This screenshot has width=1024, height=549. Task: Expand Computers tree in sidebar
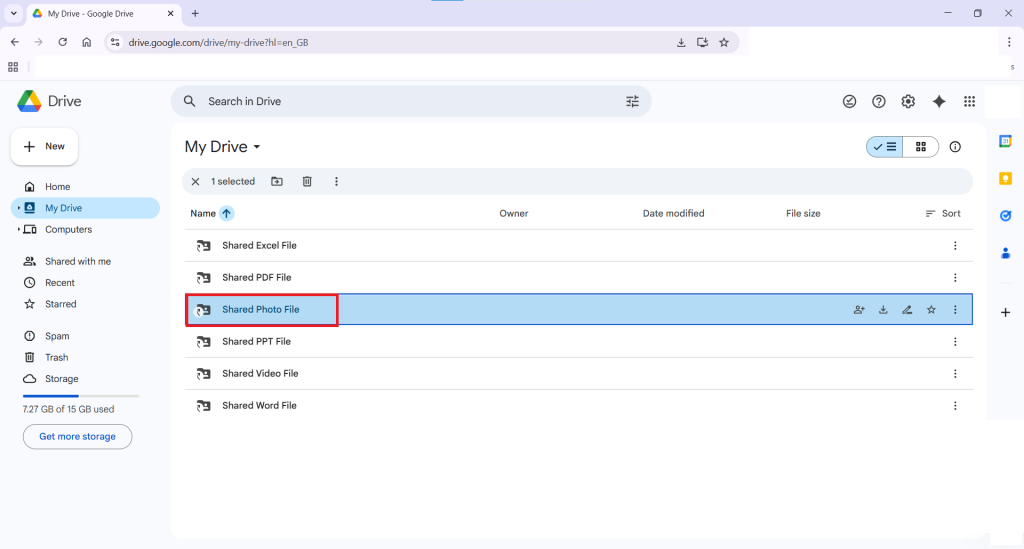pos(19,230)
